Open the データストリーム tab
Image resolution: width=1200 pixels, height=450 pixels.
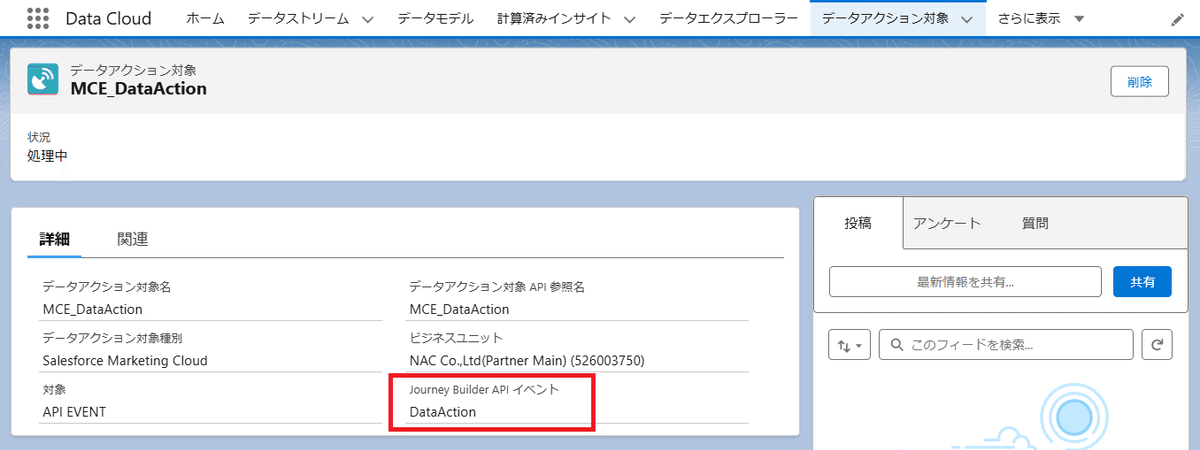pos(297,19)
